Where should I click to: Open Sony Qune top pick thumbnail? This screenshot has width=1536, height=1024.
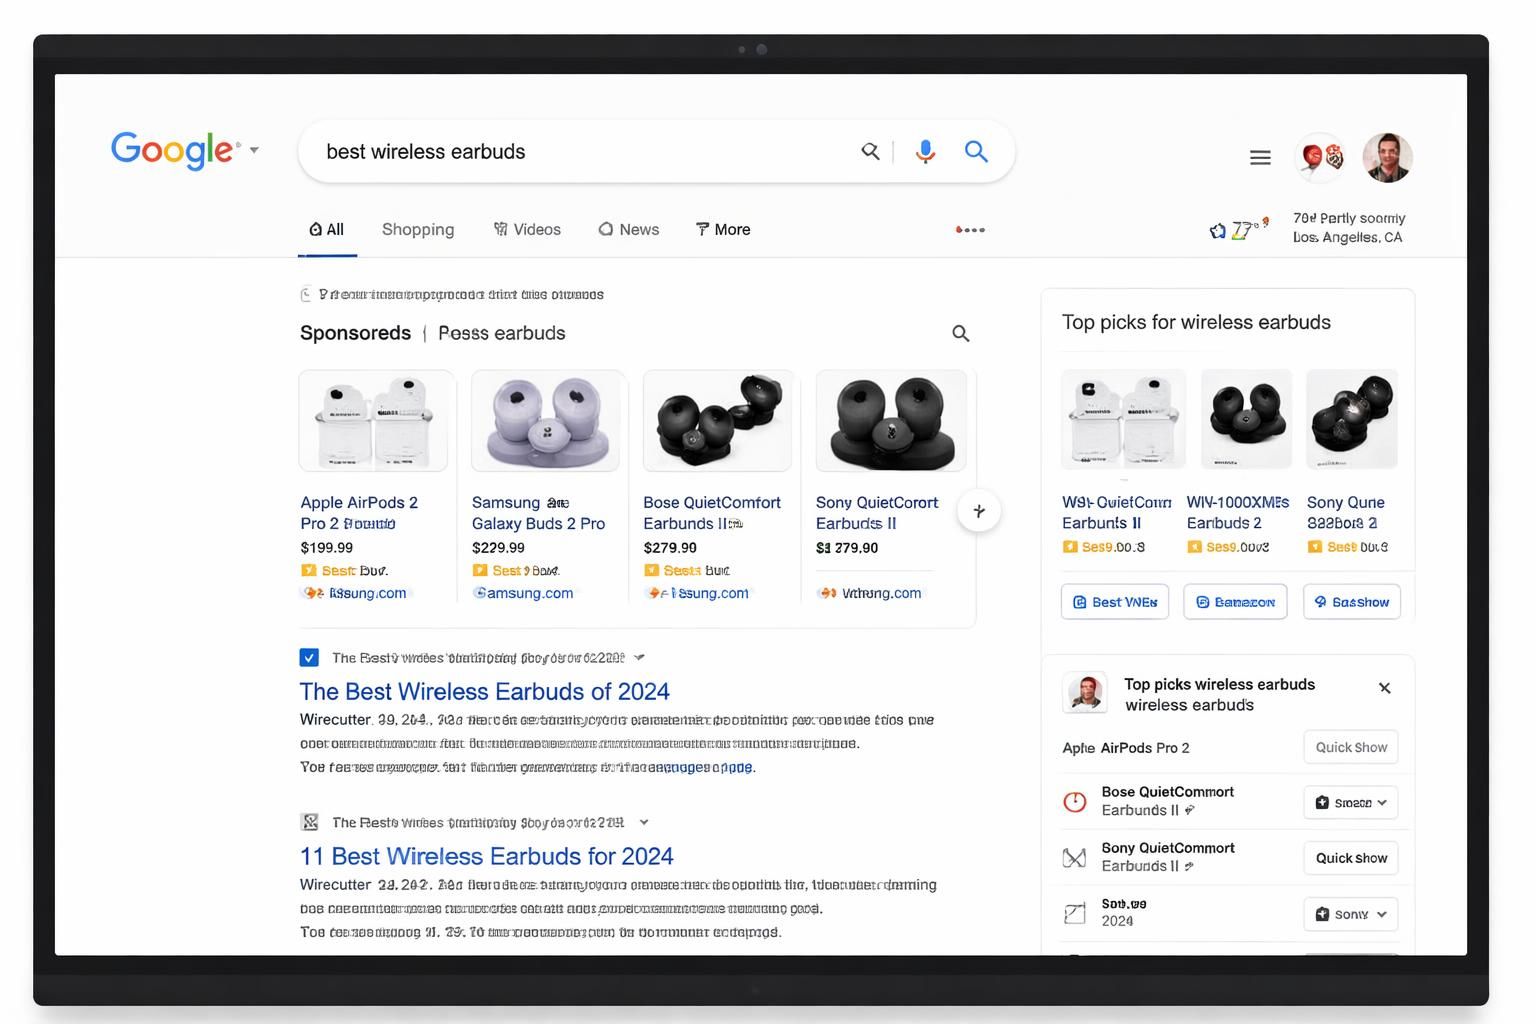(x=1352, y=419)
